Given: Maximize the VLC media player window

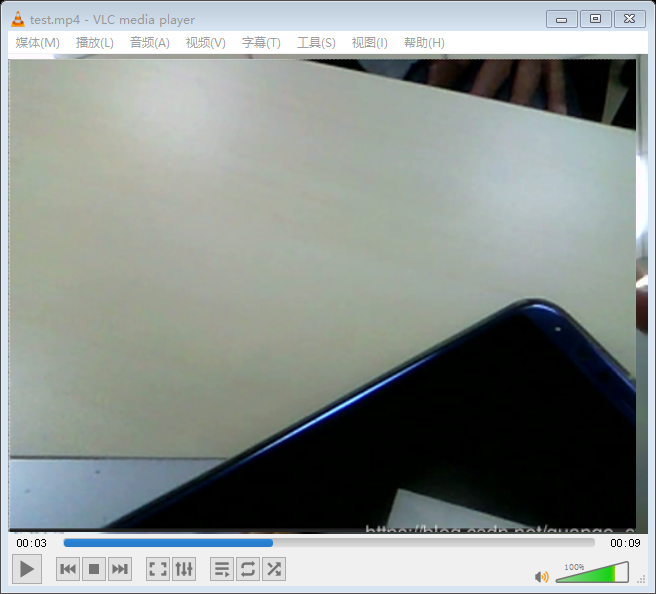Looking at the screenshot, I should (x=595, y=19).
